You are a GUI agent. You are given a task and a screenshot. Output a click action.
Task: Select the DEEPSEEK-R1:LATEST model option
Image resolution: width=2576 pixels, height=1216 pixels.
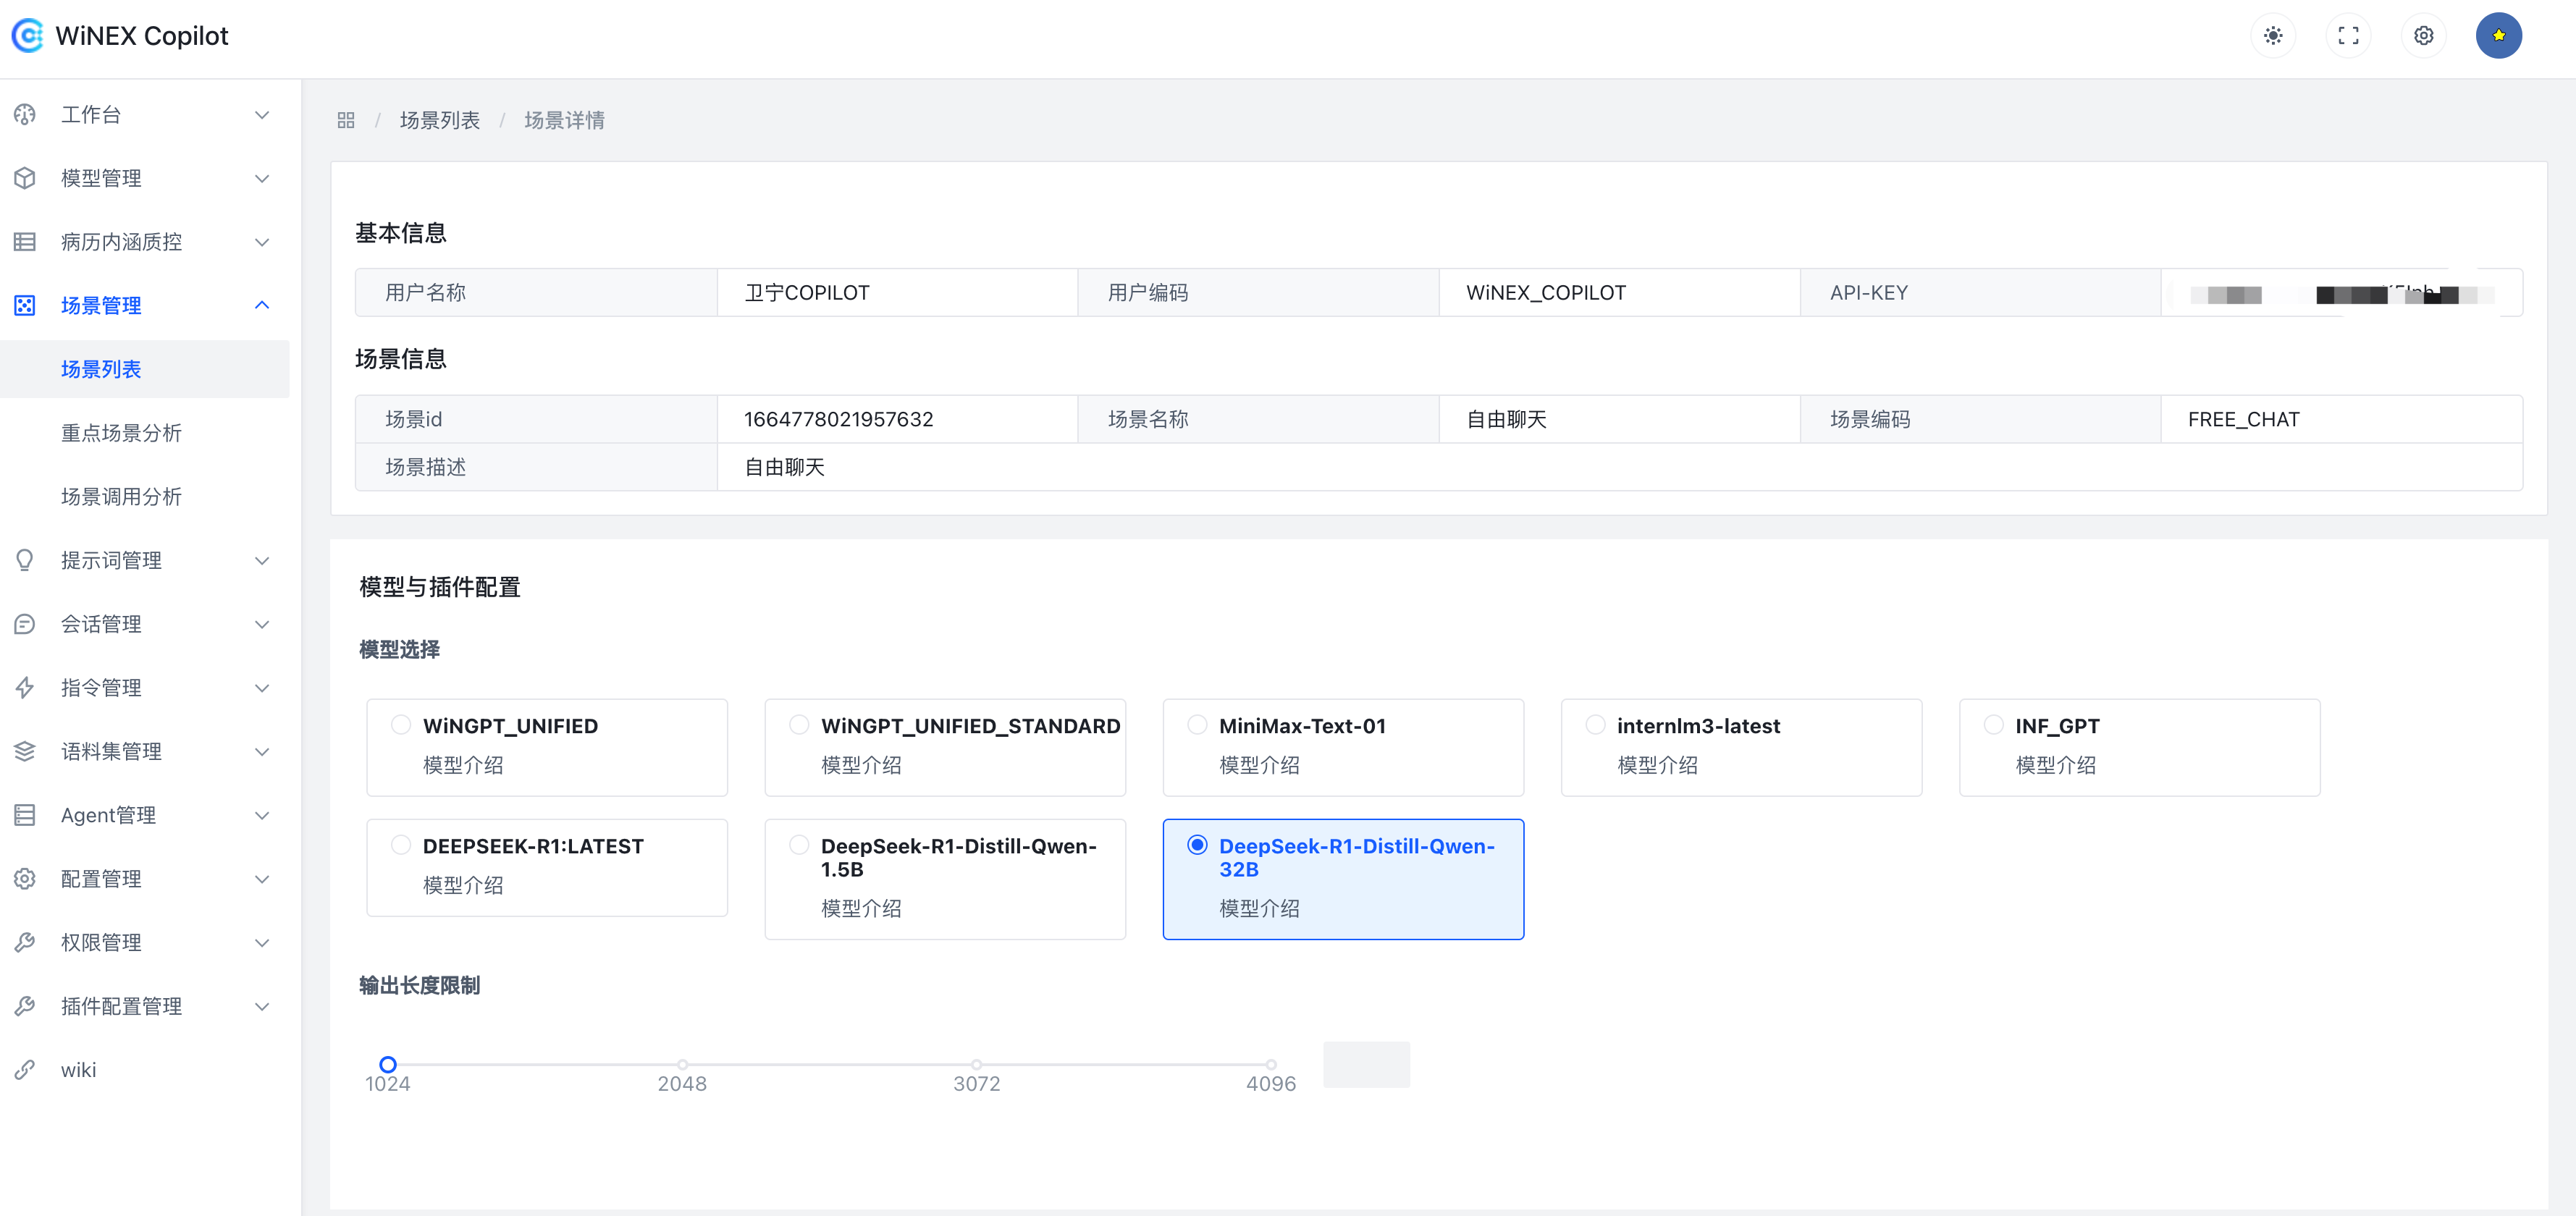click(401, 845)
